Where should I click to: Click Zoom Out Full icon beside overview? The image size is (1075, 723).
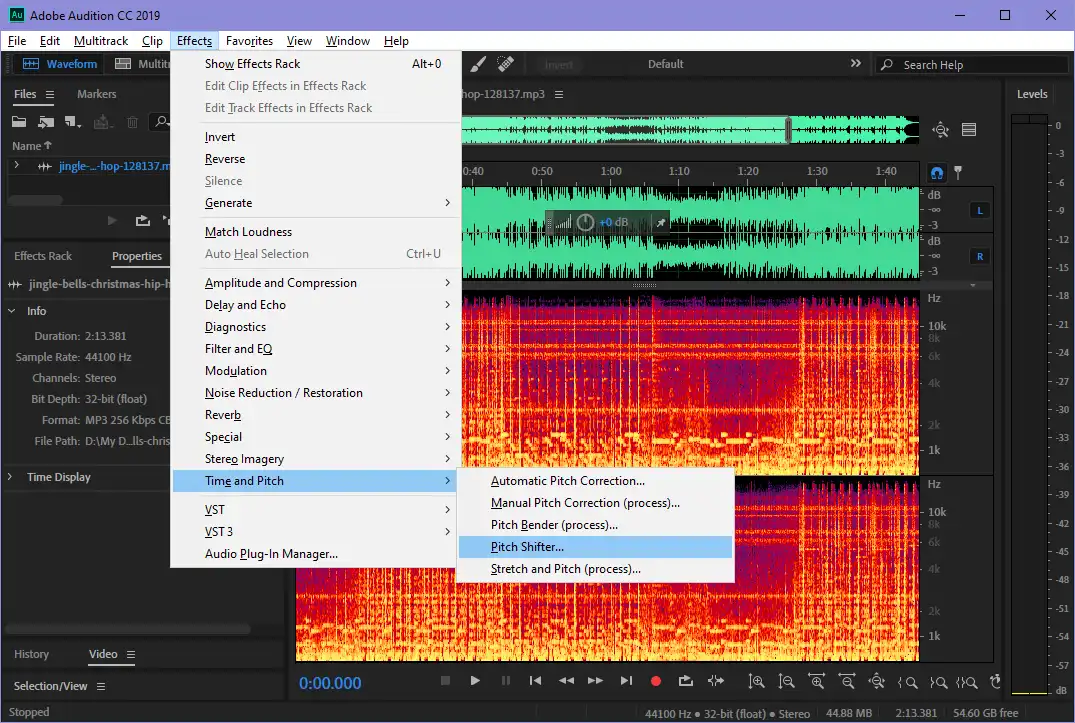tap(940, 130)
